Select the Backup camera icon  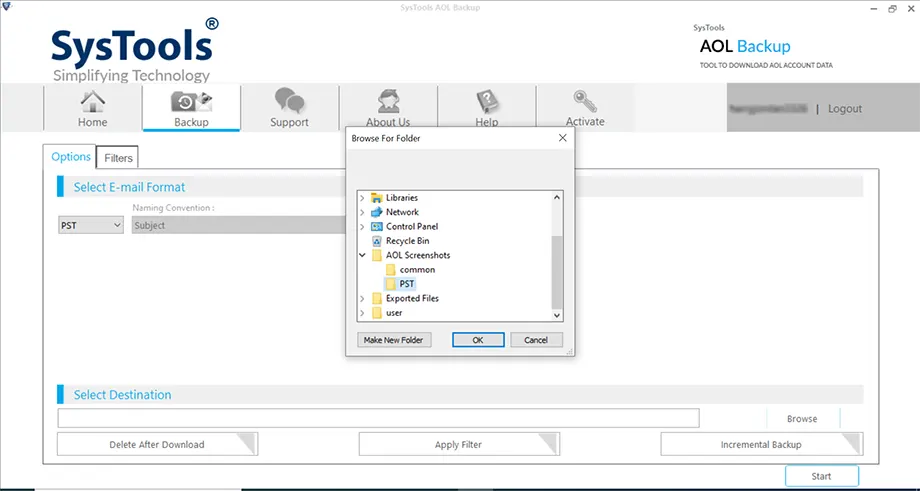(191, 102)
